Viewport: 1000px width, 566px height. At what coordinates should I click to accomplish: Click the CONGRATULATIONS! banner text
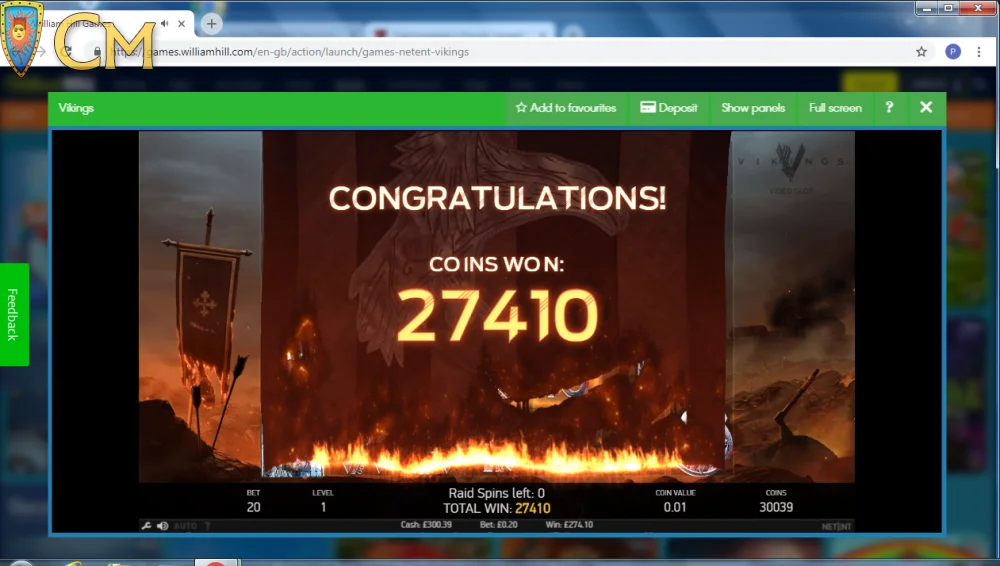(497, 198)
